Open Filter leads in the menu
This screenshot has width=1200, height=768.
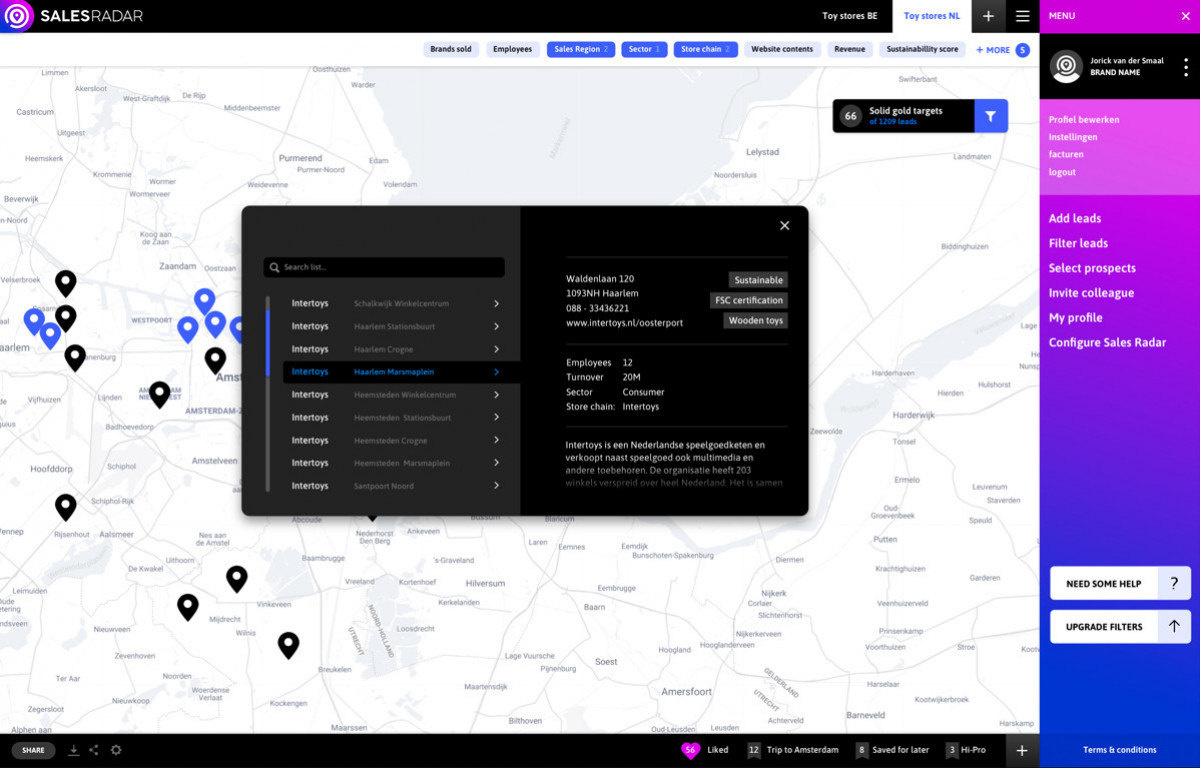coord(1078,244)
